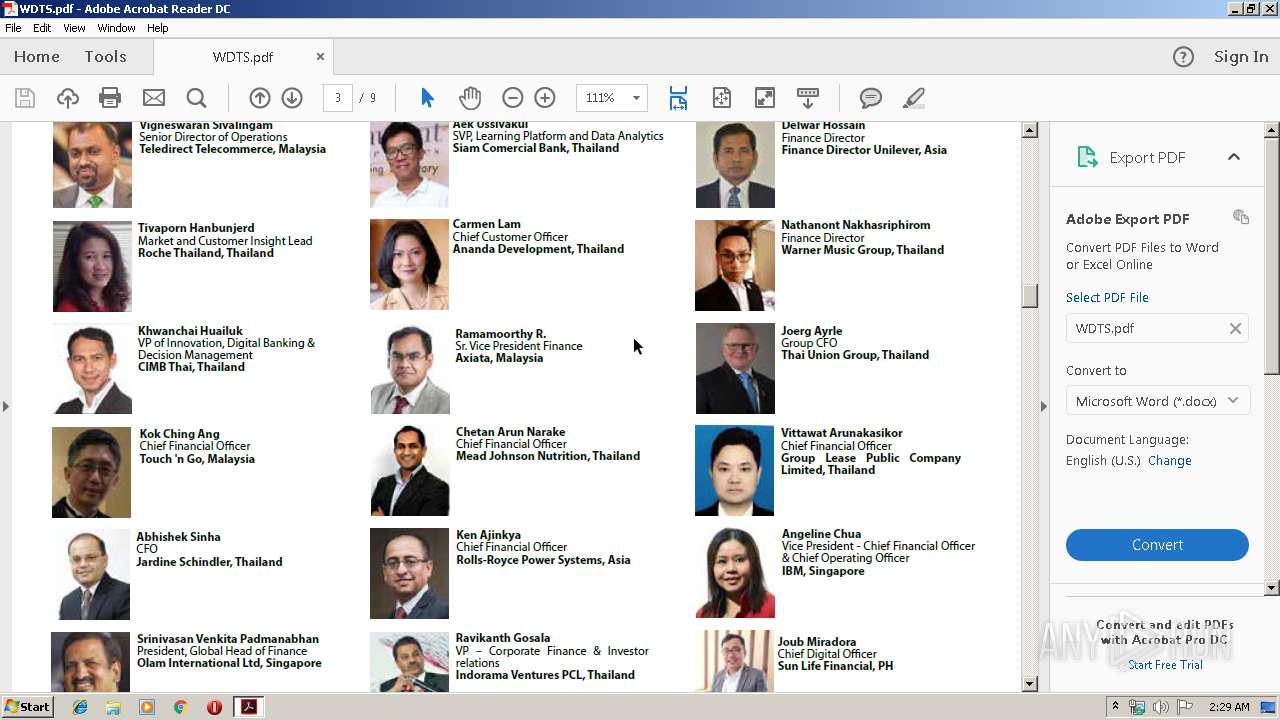Open Internet Explorer from taskbar

pos(80,707)
